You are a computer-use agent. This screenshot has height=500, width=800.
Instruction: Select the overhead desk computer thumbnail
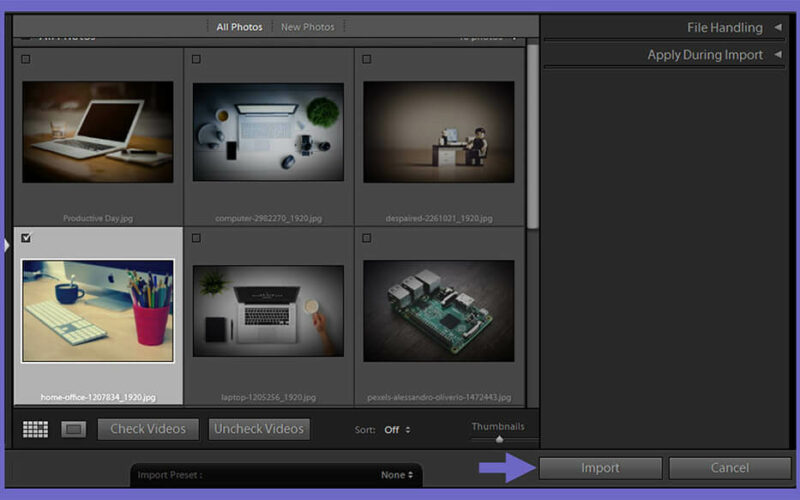click(x=268, y=132)
